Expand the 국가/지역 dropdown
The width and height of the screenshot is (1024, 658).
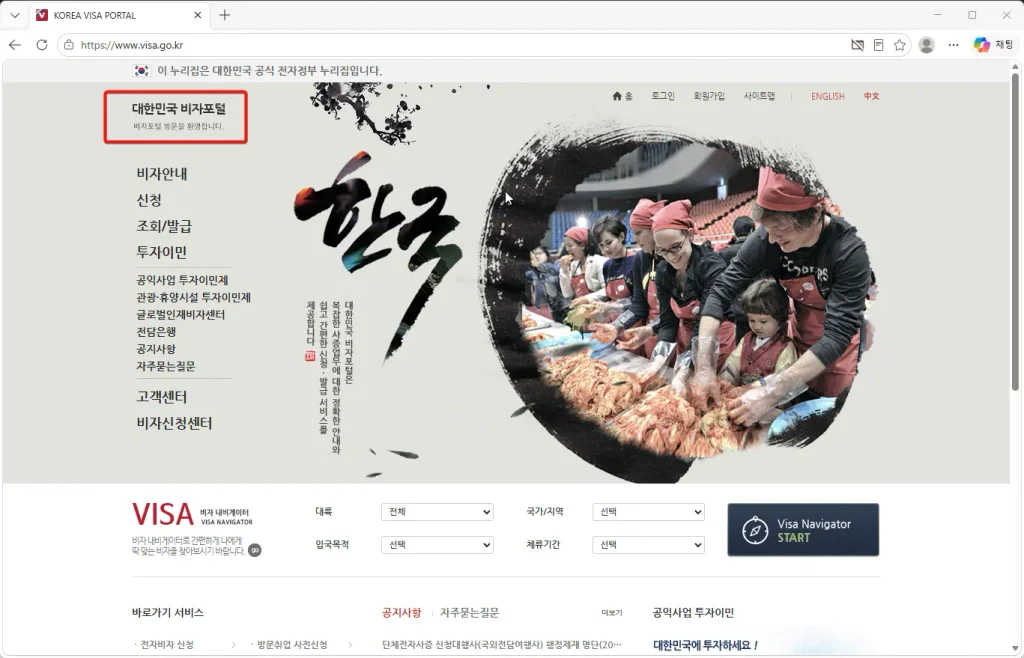click(648, 512)
